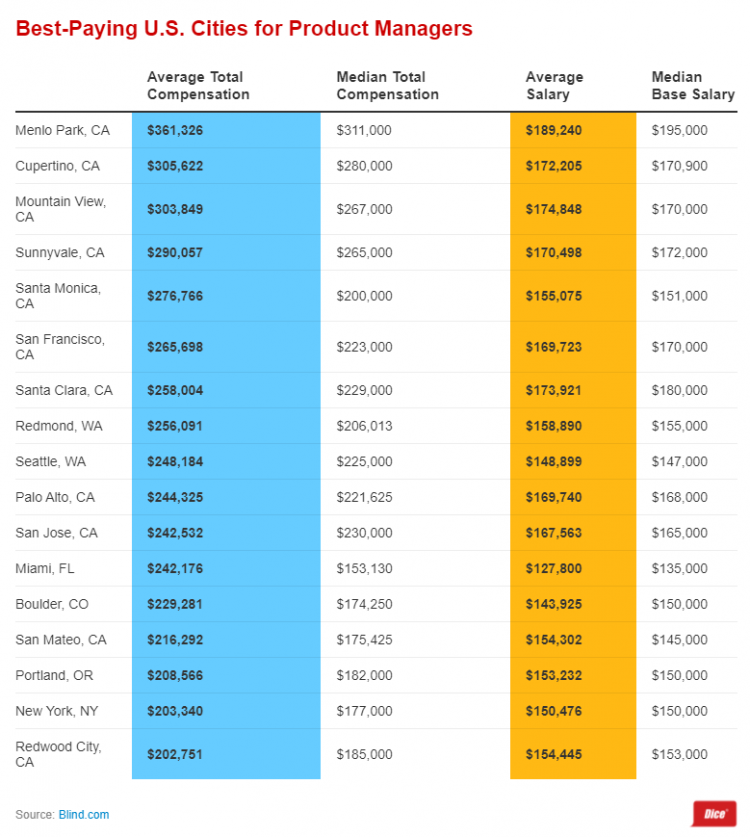Click the $154,445 orange-highlighted cell
The height and width of the screenshot is (837, 750).
tap(554, 754)
